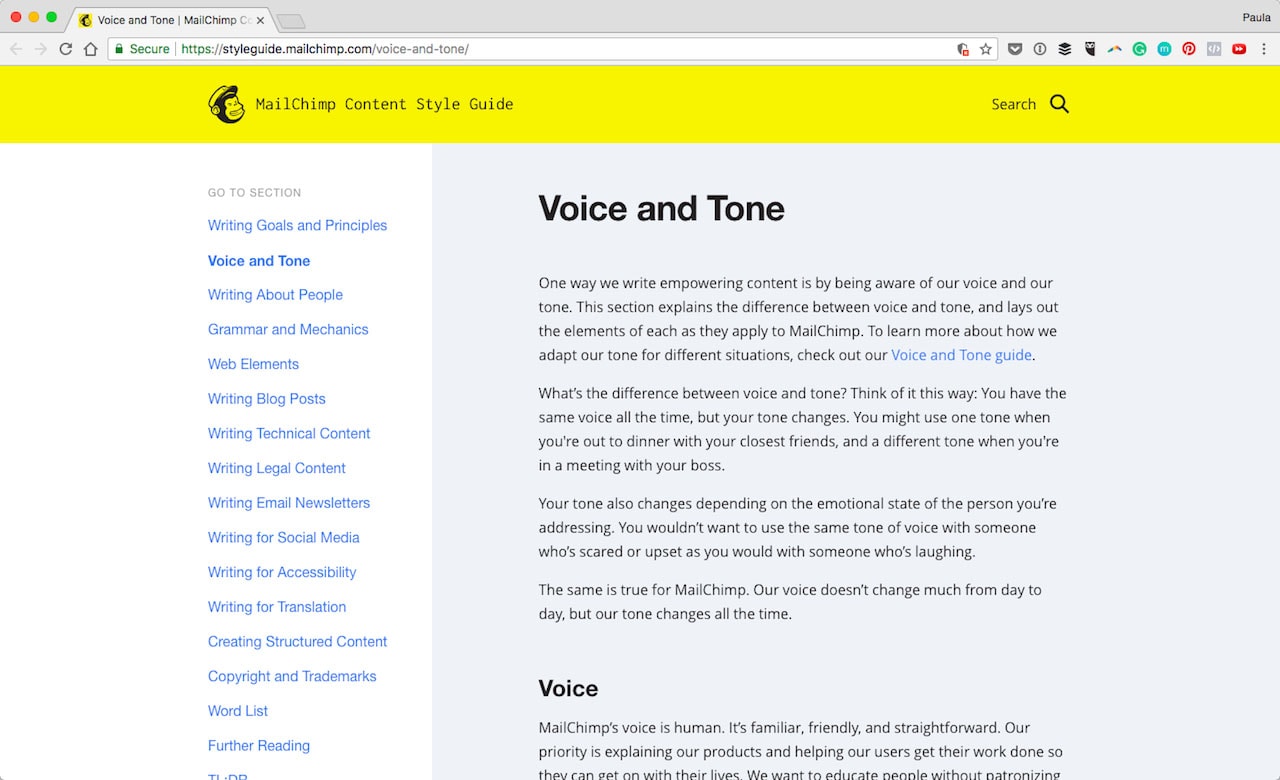Open the Chrome three-dot menu
This screenshot has width=1280, height=780.
(1264, 49)
